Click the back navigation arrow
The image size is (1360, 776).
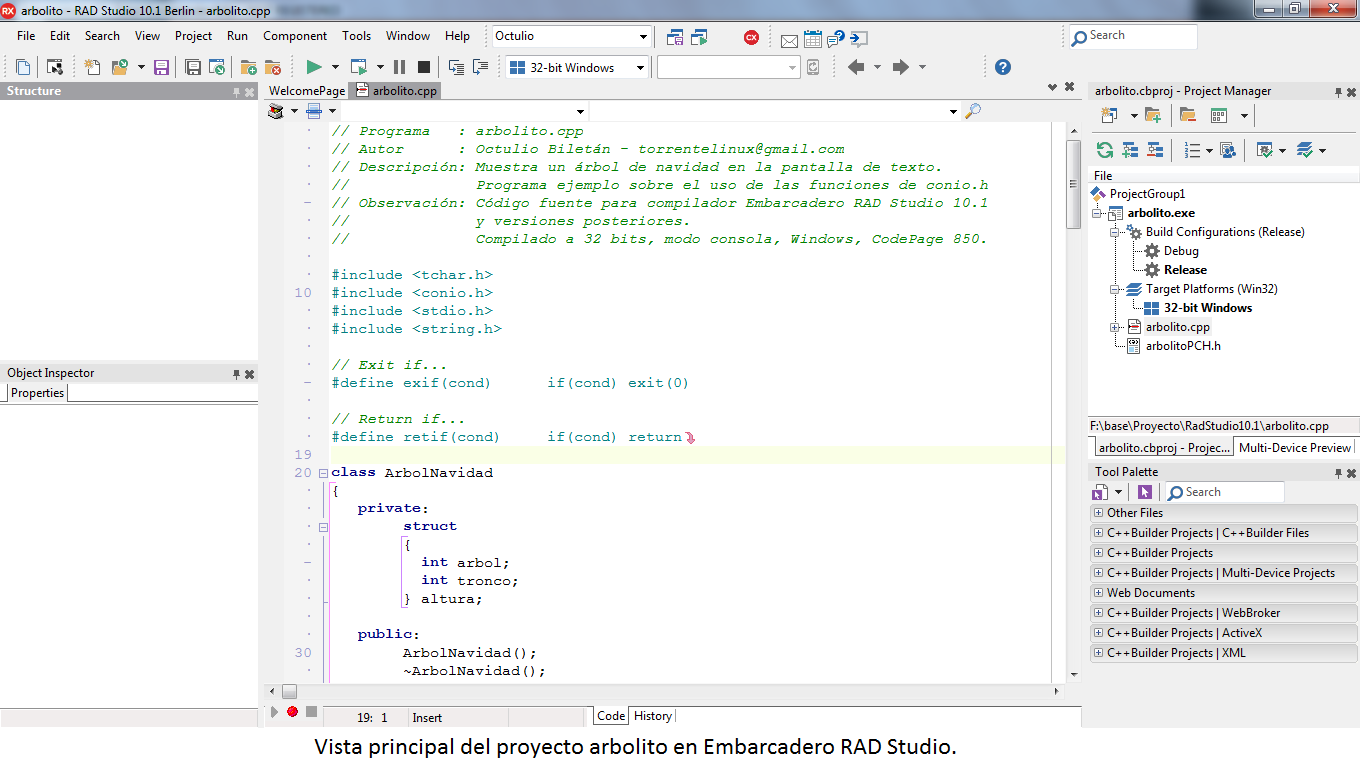coord(856,67)
